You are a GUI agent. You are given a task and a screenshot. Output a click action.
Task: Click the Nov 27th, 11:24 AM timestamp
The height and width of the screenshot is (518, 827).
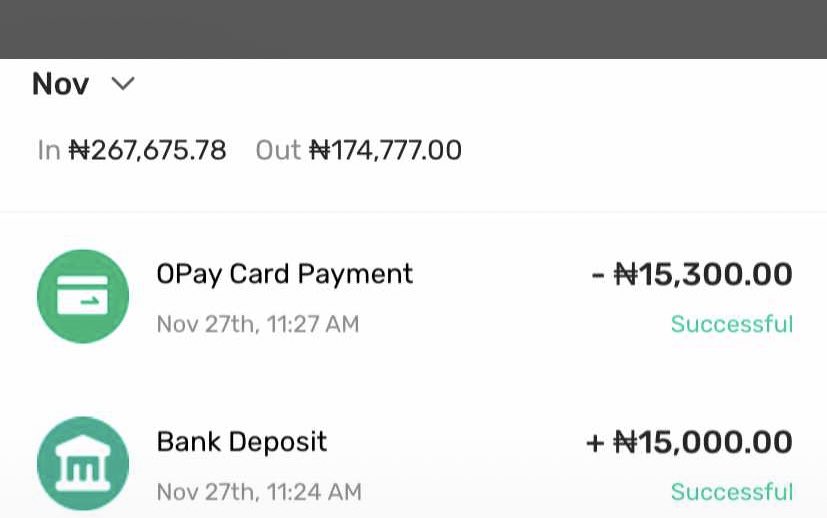pyautogui.click(x=258, y=492)
